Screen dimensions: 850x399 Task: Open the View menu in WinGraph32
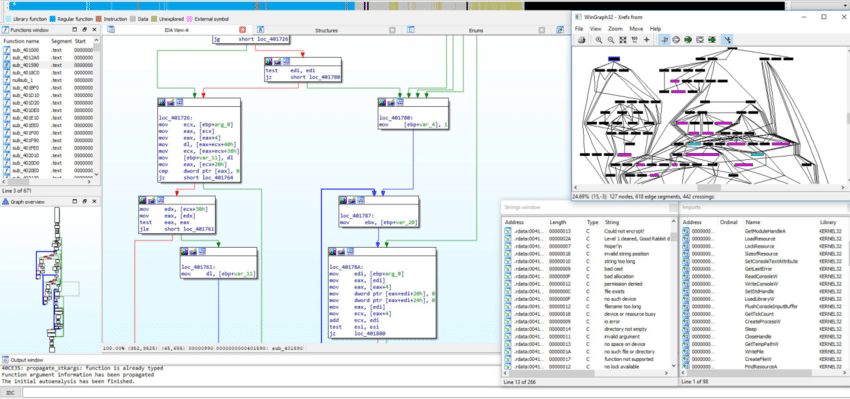click(595, 28)
